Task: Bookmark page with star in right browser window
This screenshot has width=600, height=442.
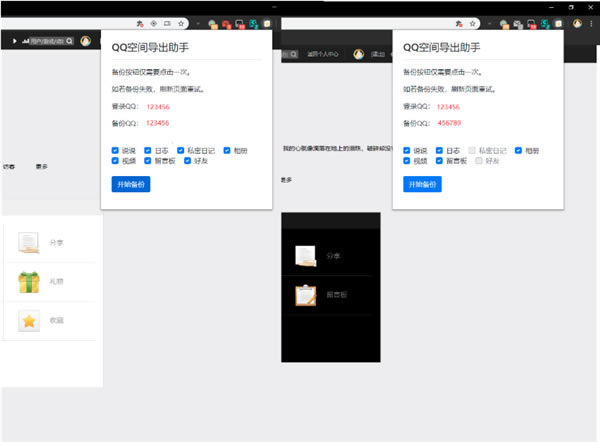Action: 473,24
